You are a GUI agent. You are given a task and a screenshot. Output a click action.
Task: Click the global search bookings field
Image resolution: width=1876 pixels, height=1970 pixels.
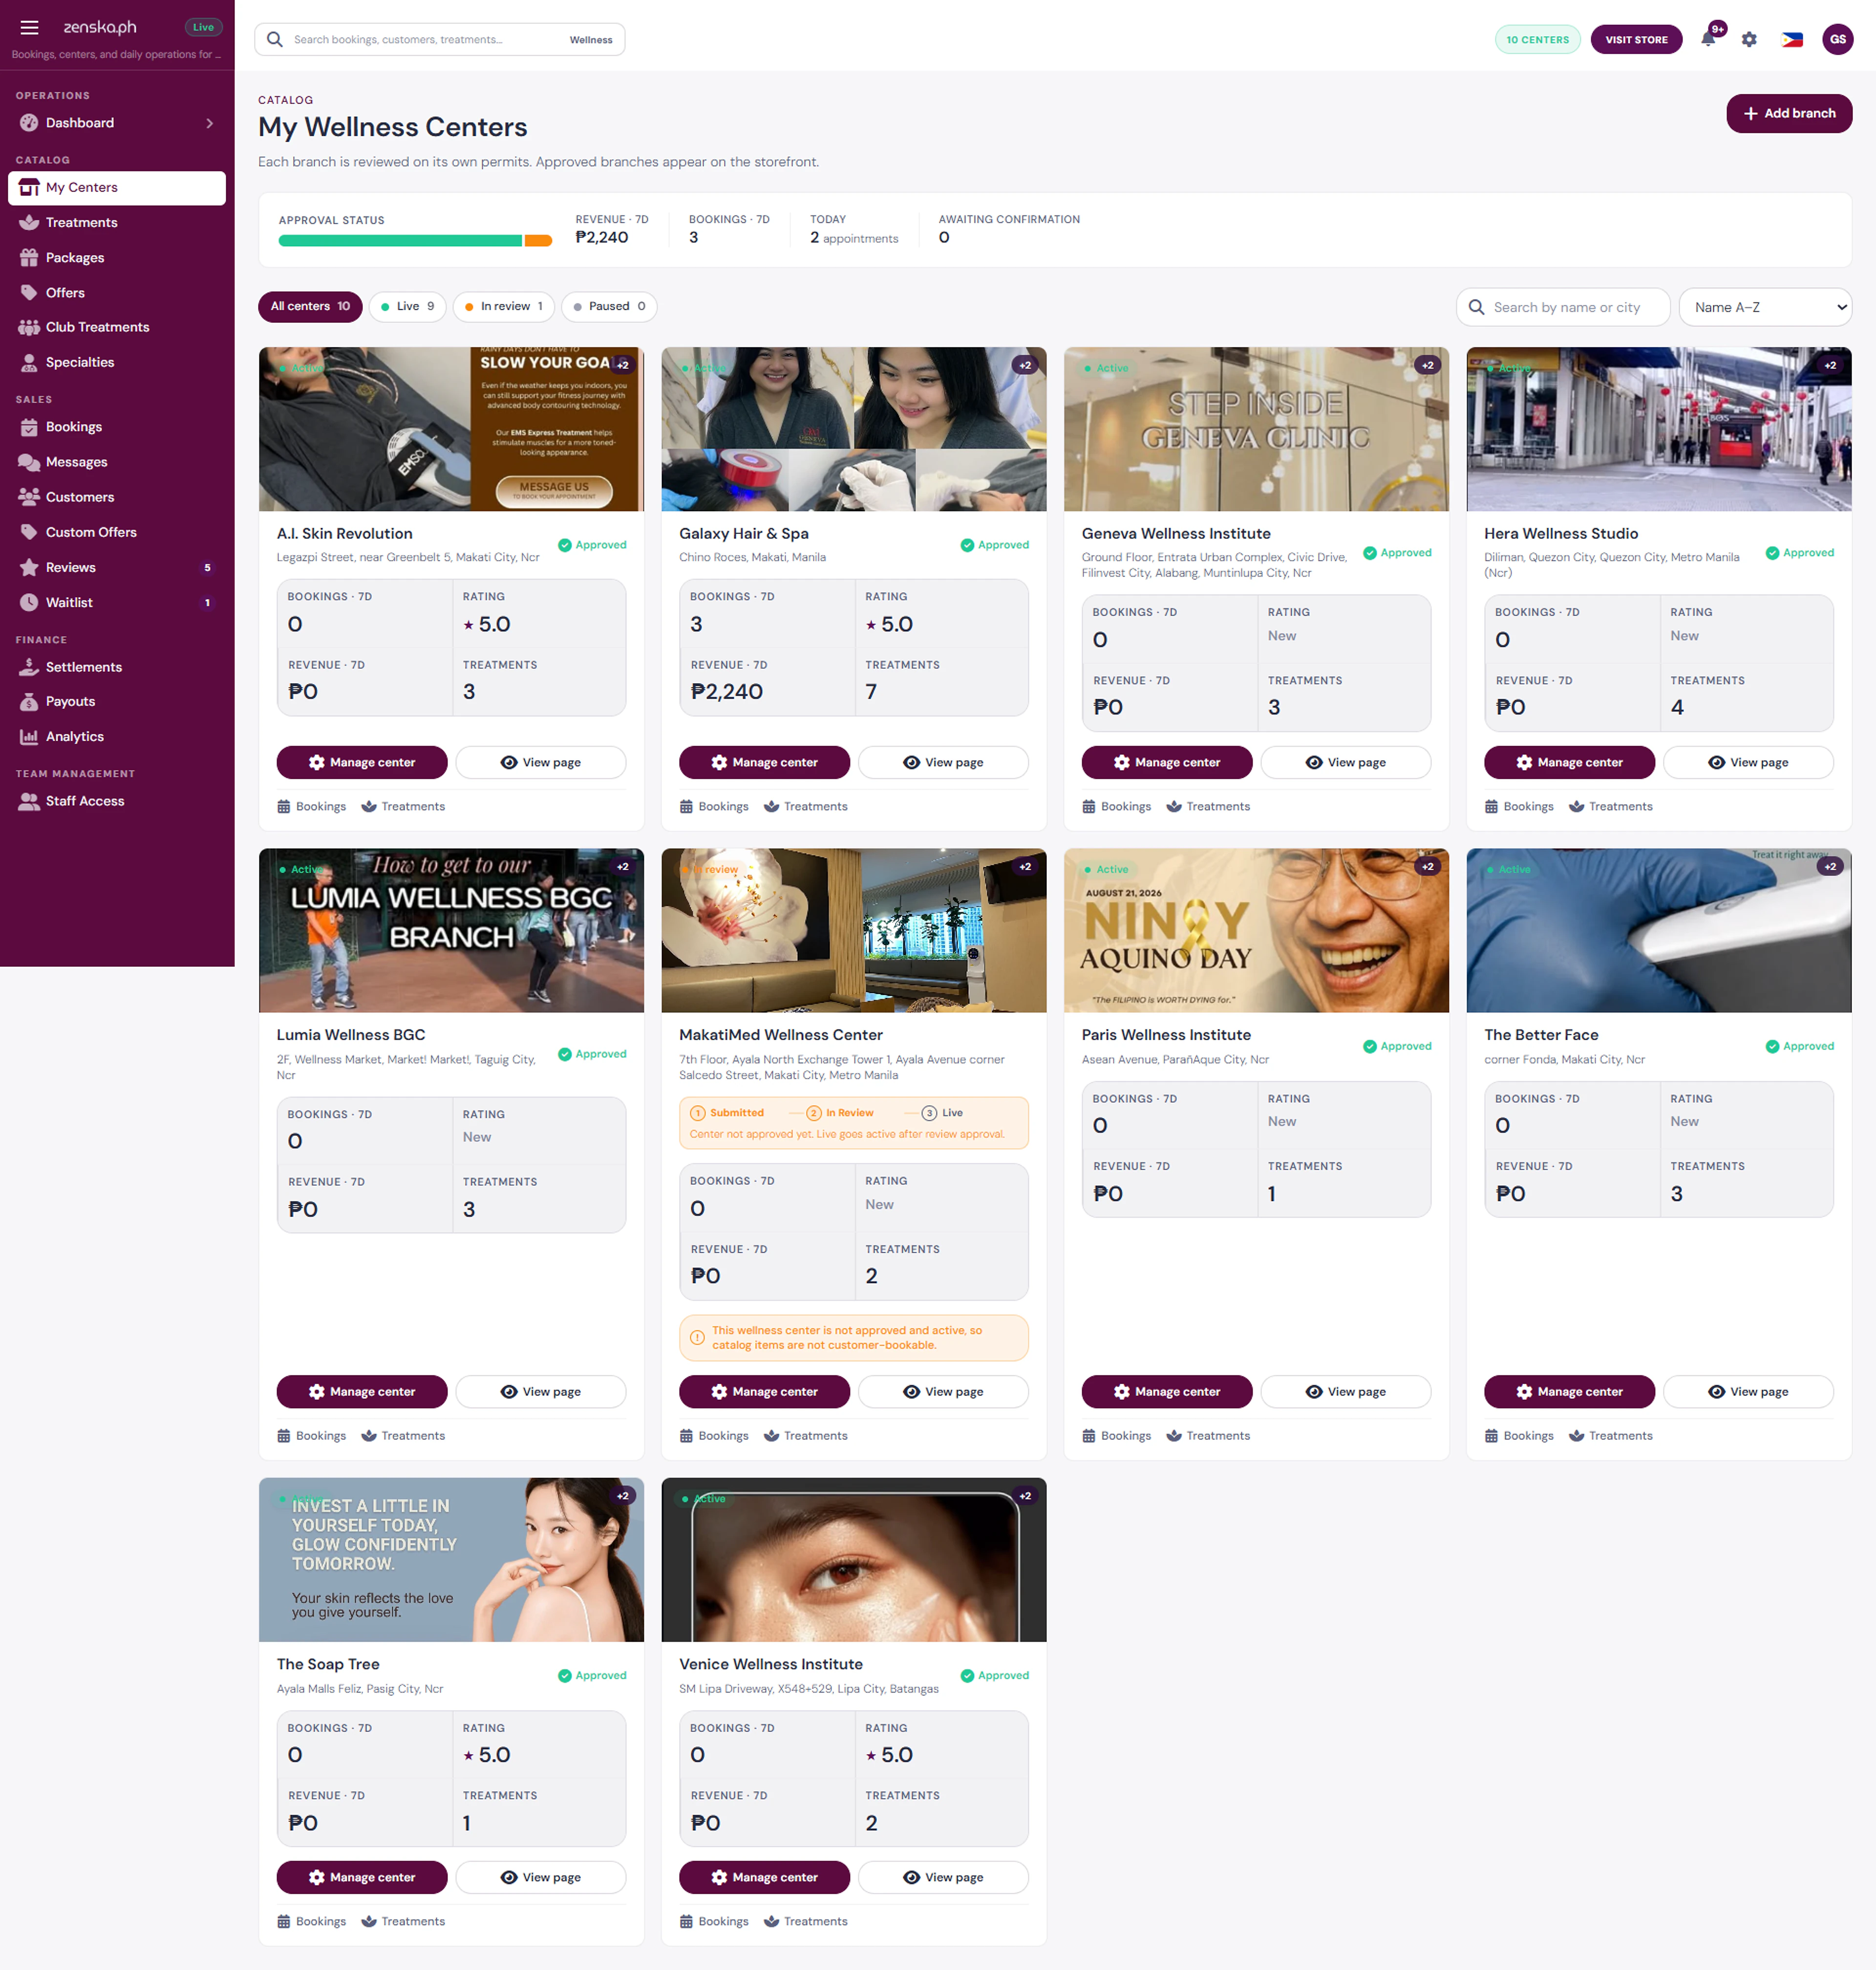439,40
